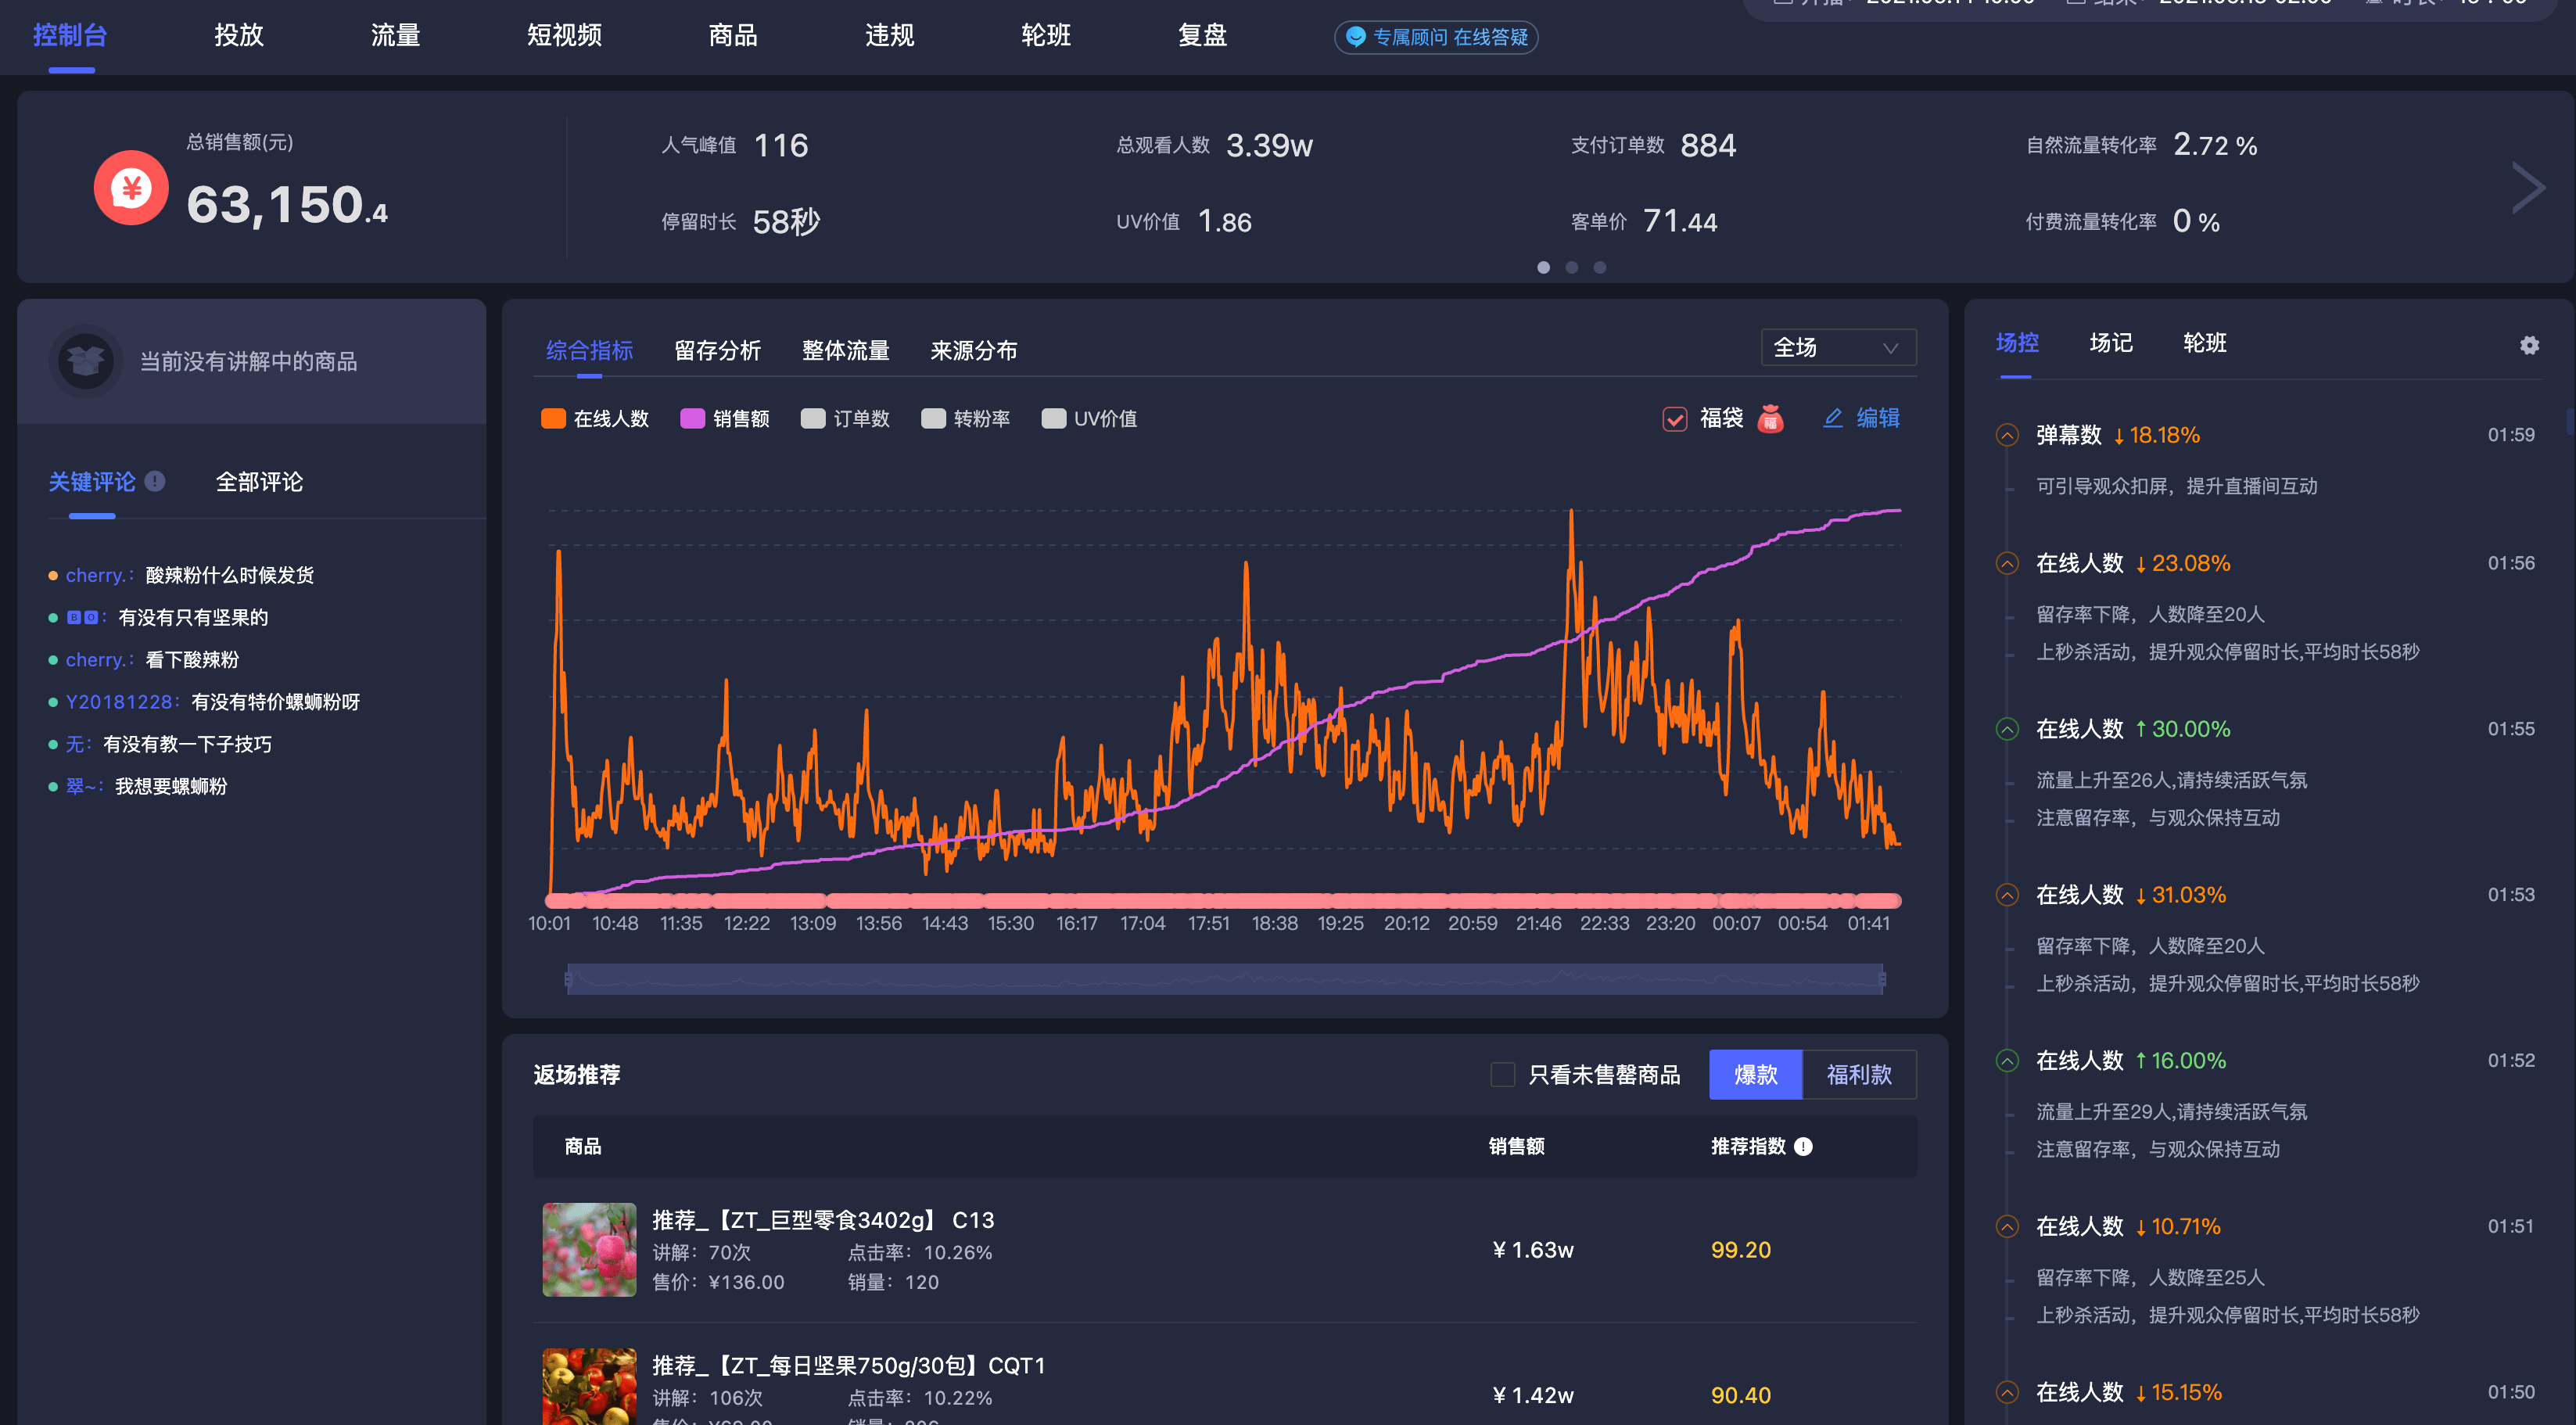This screenshot has width=2576, height=1425.
Task: Click the red yuan sales icon
Action: (131, 187)
